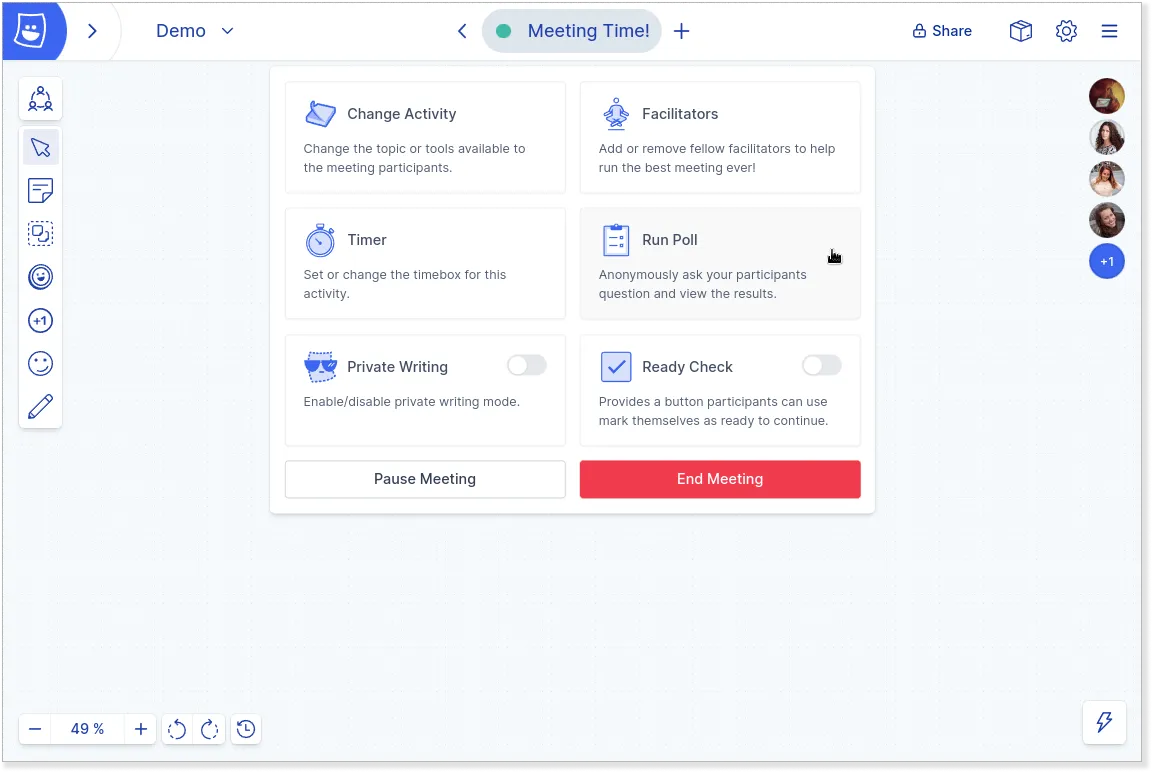Go to previous board with left chevron
The image size is (1152, 772).
point(462,31)
